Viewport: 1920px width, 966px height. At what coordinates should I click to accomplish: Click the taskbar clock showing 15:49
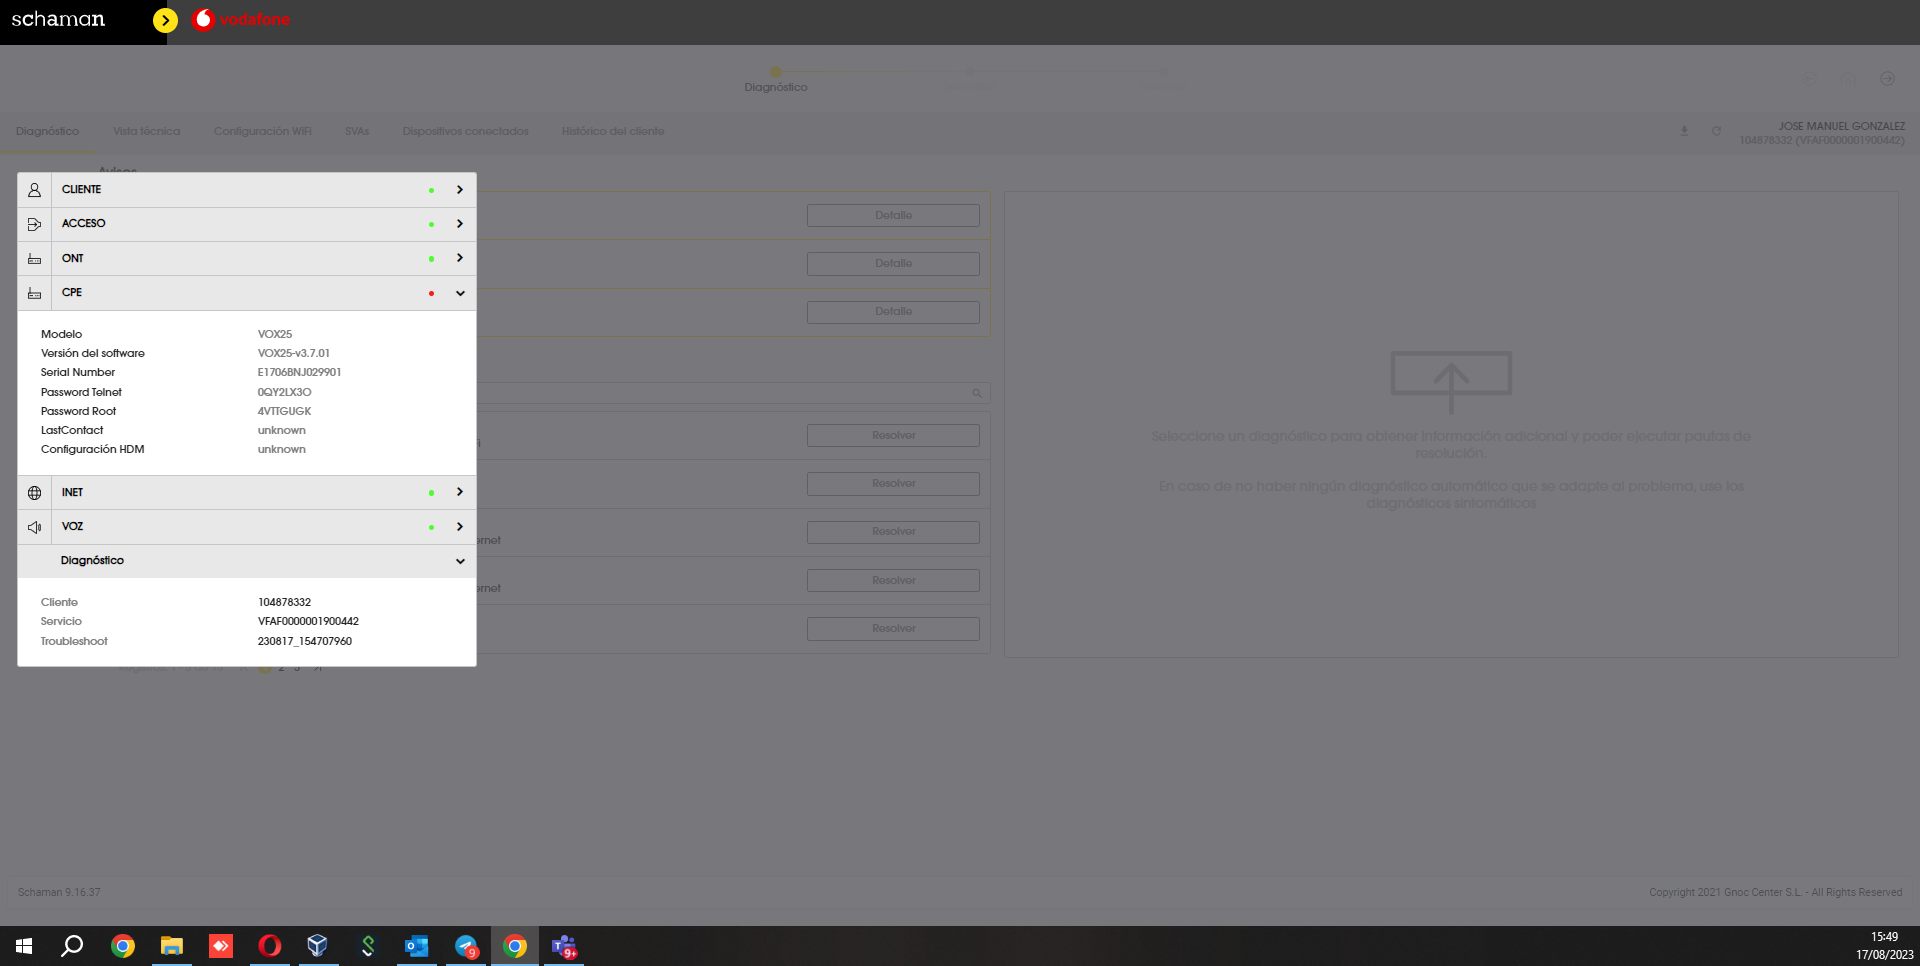pos(1885,937)
